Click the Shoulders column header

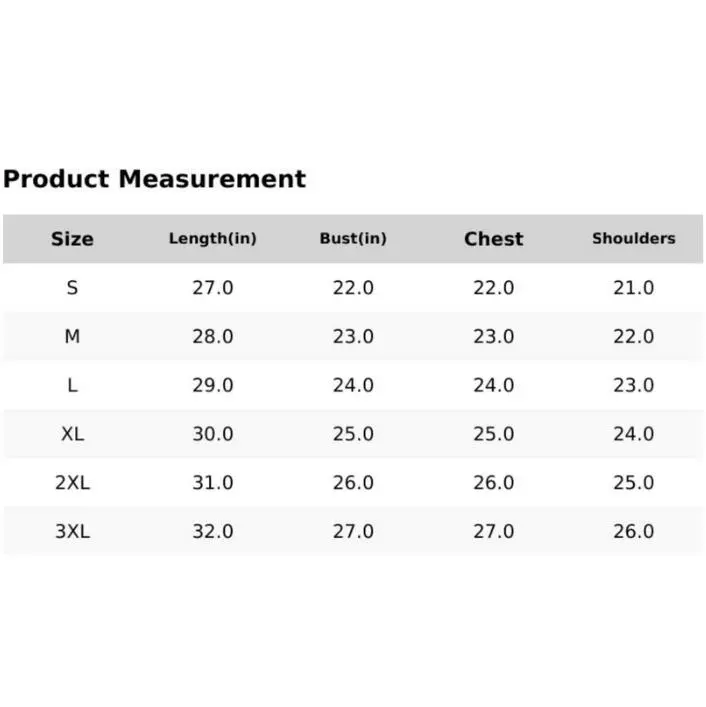[633, 239]
